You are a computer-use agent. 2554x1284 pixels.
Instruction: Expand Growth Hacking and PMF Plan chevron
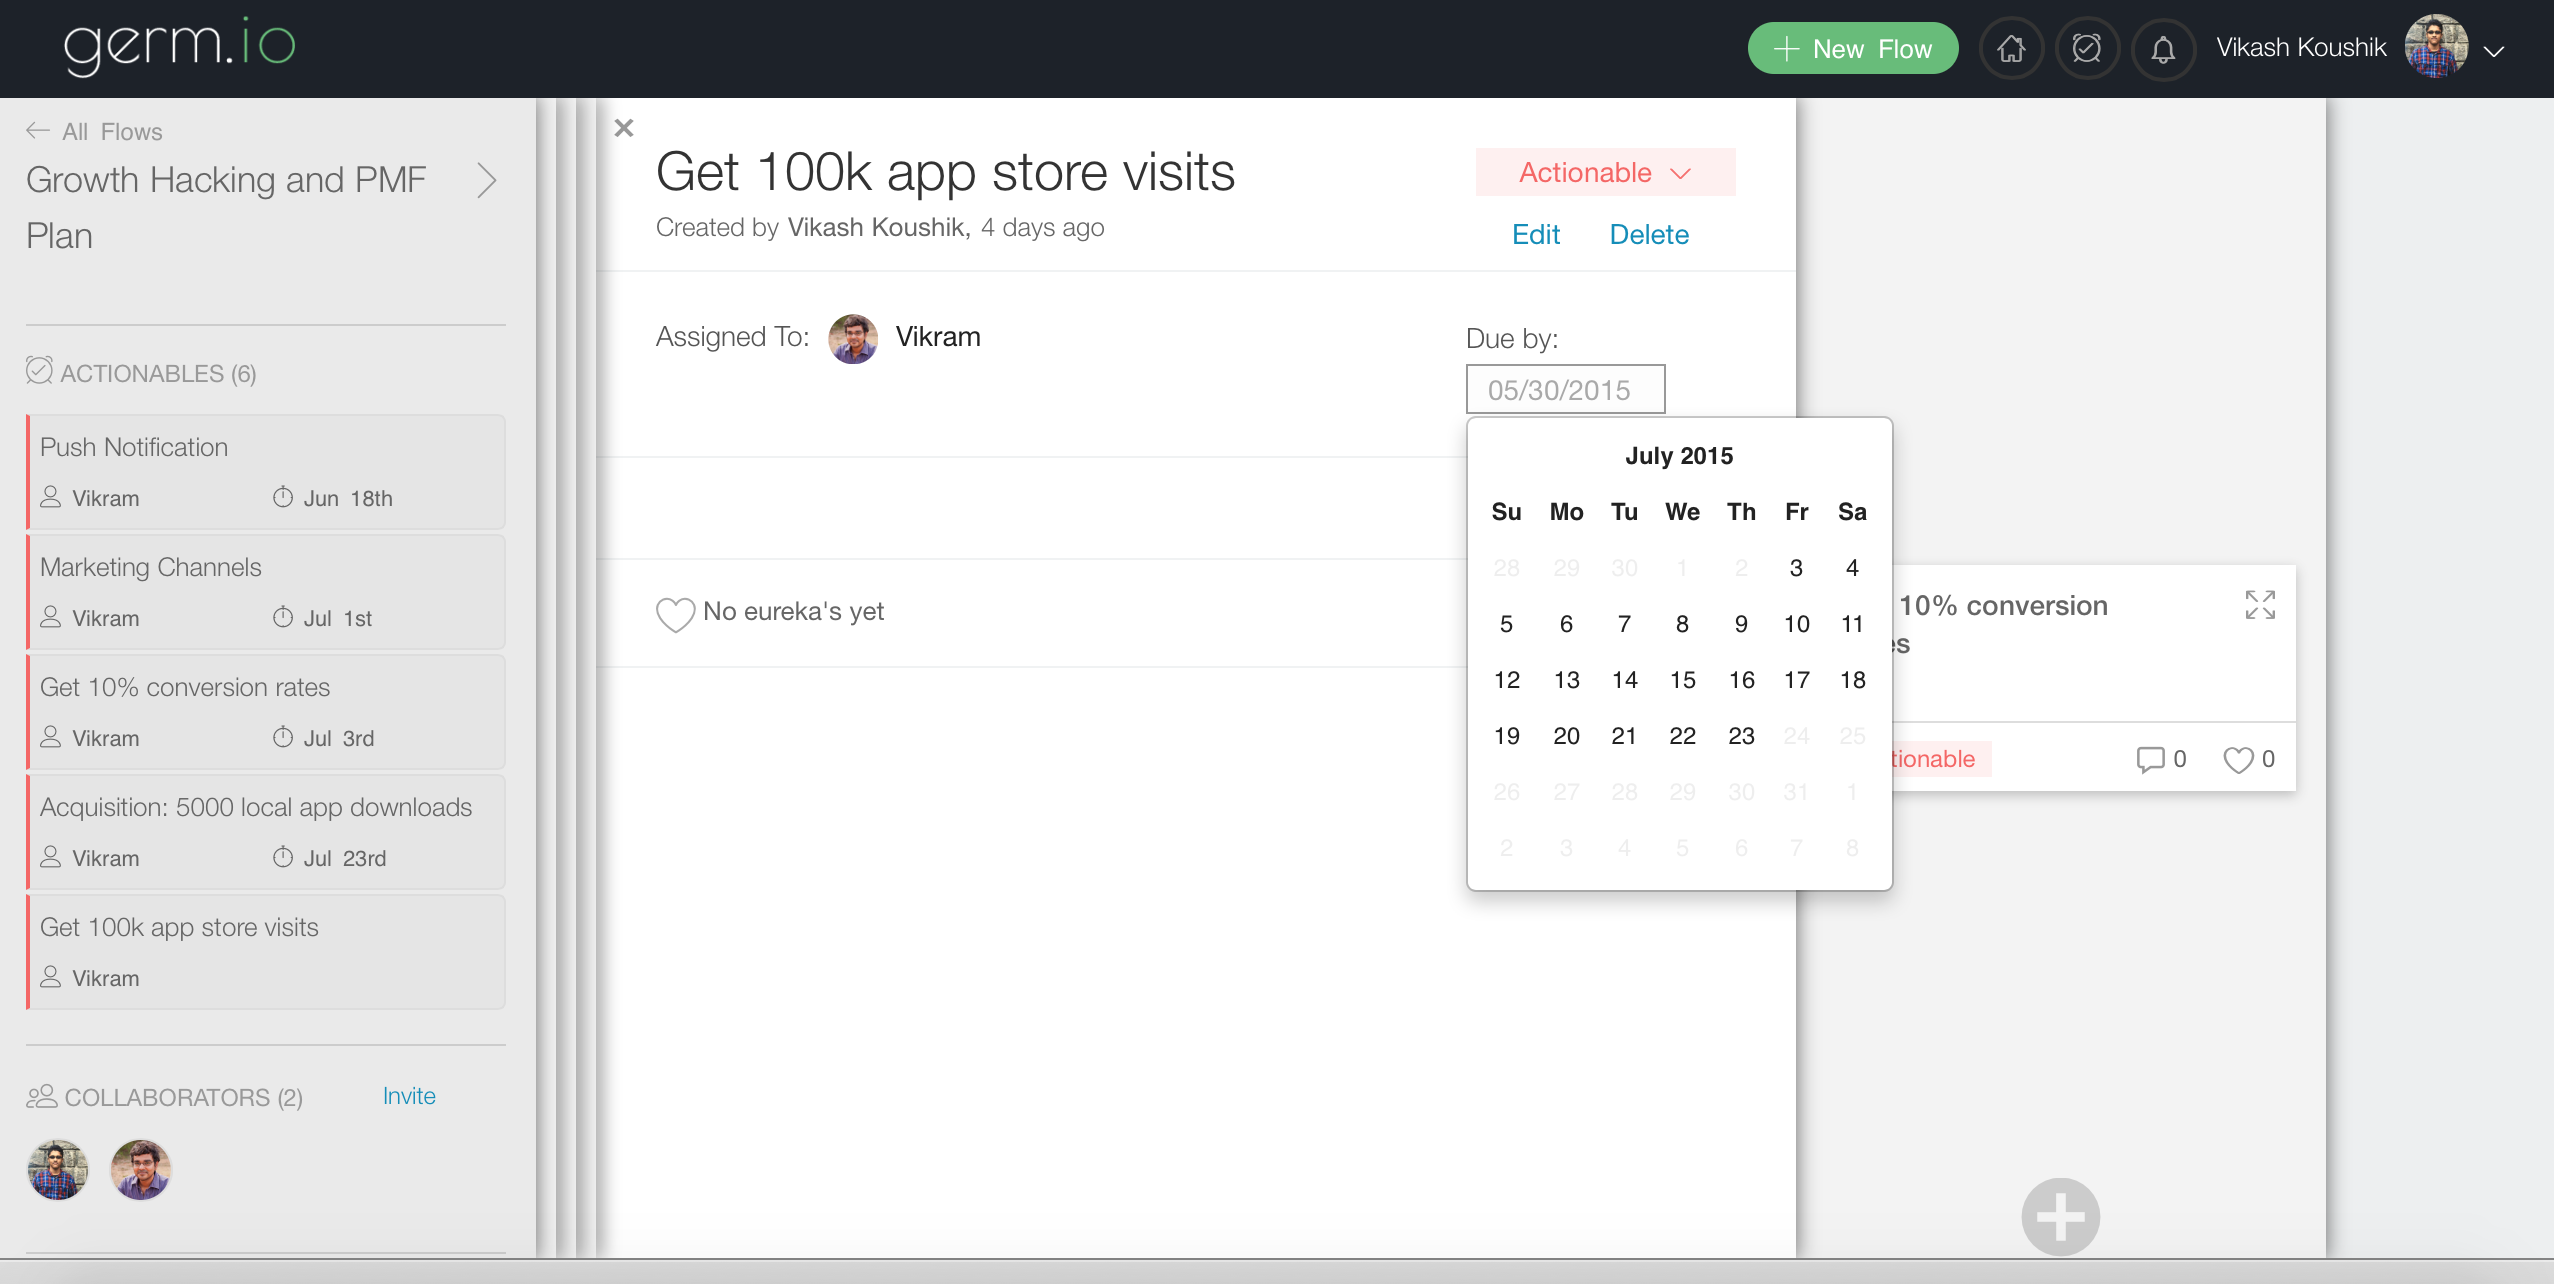click(x=487, y=181)
